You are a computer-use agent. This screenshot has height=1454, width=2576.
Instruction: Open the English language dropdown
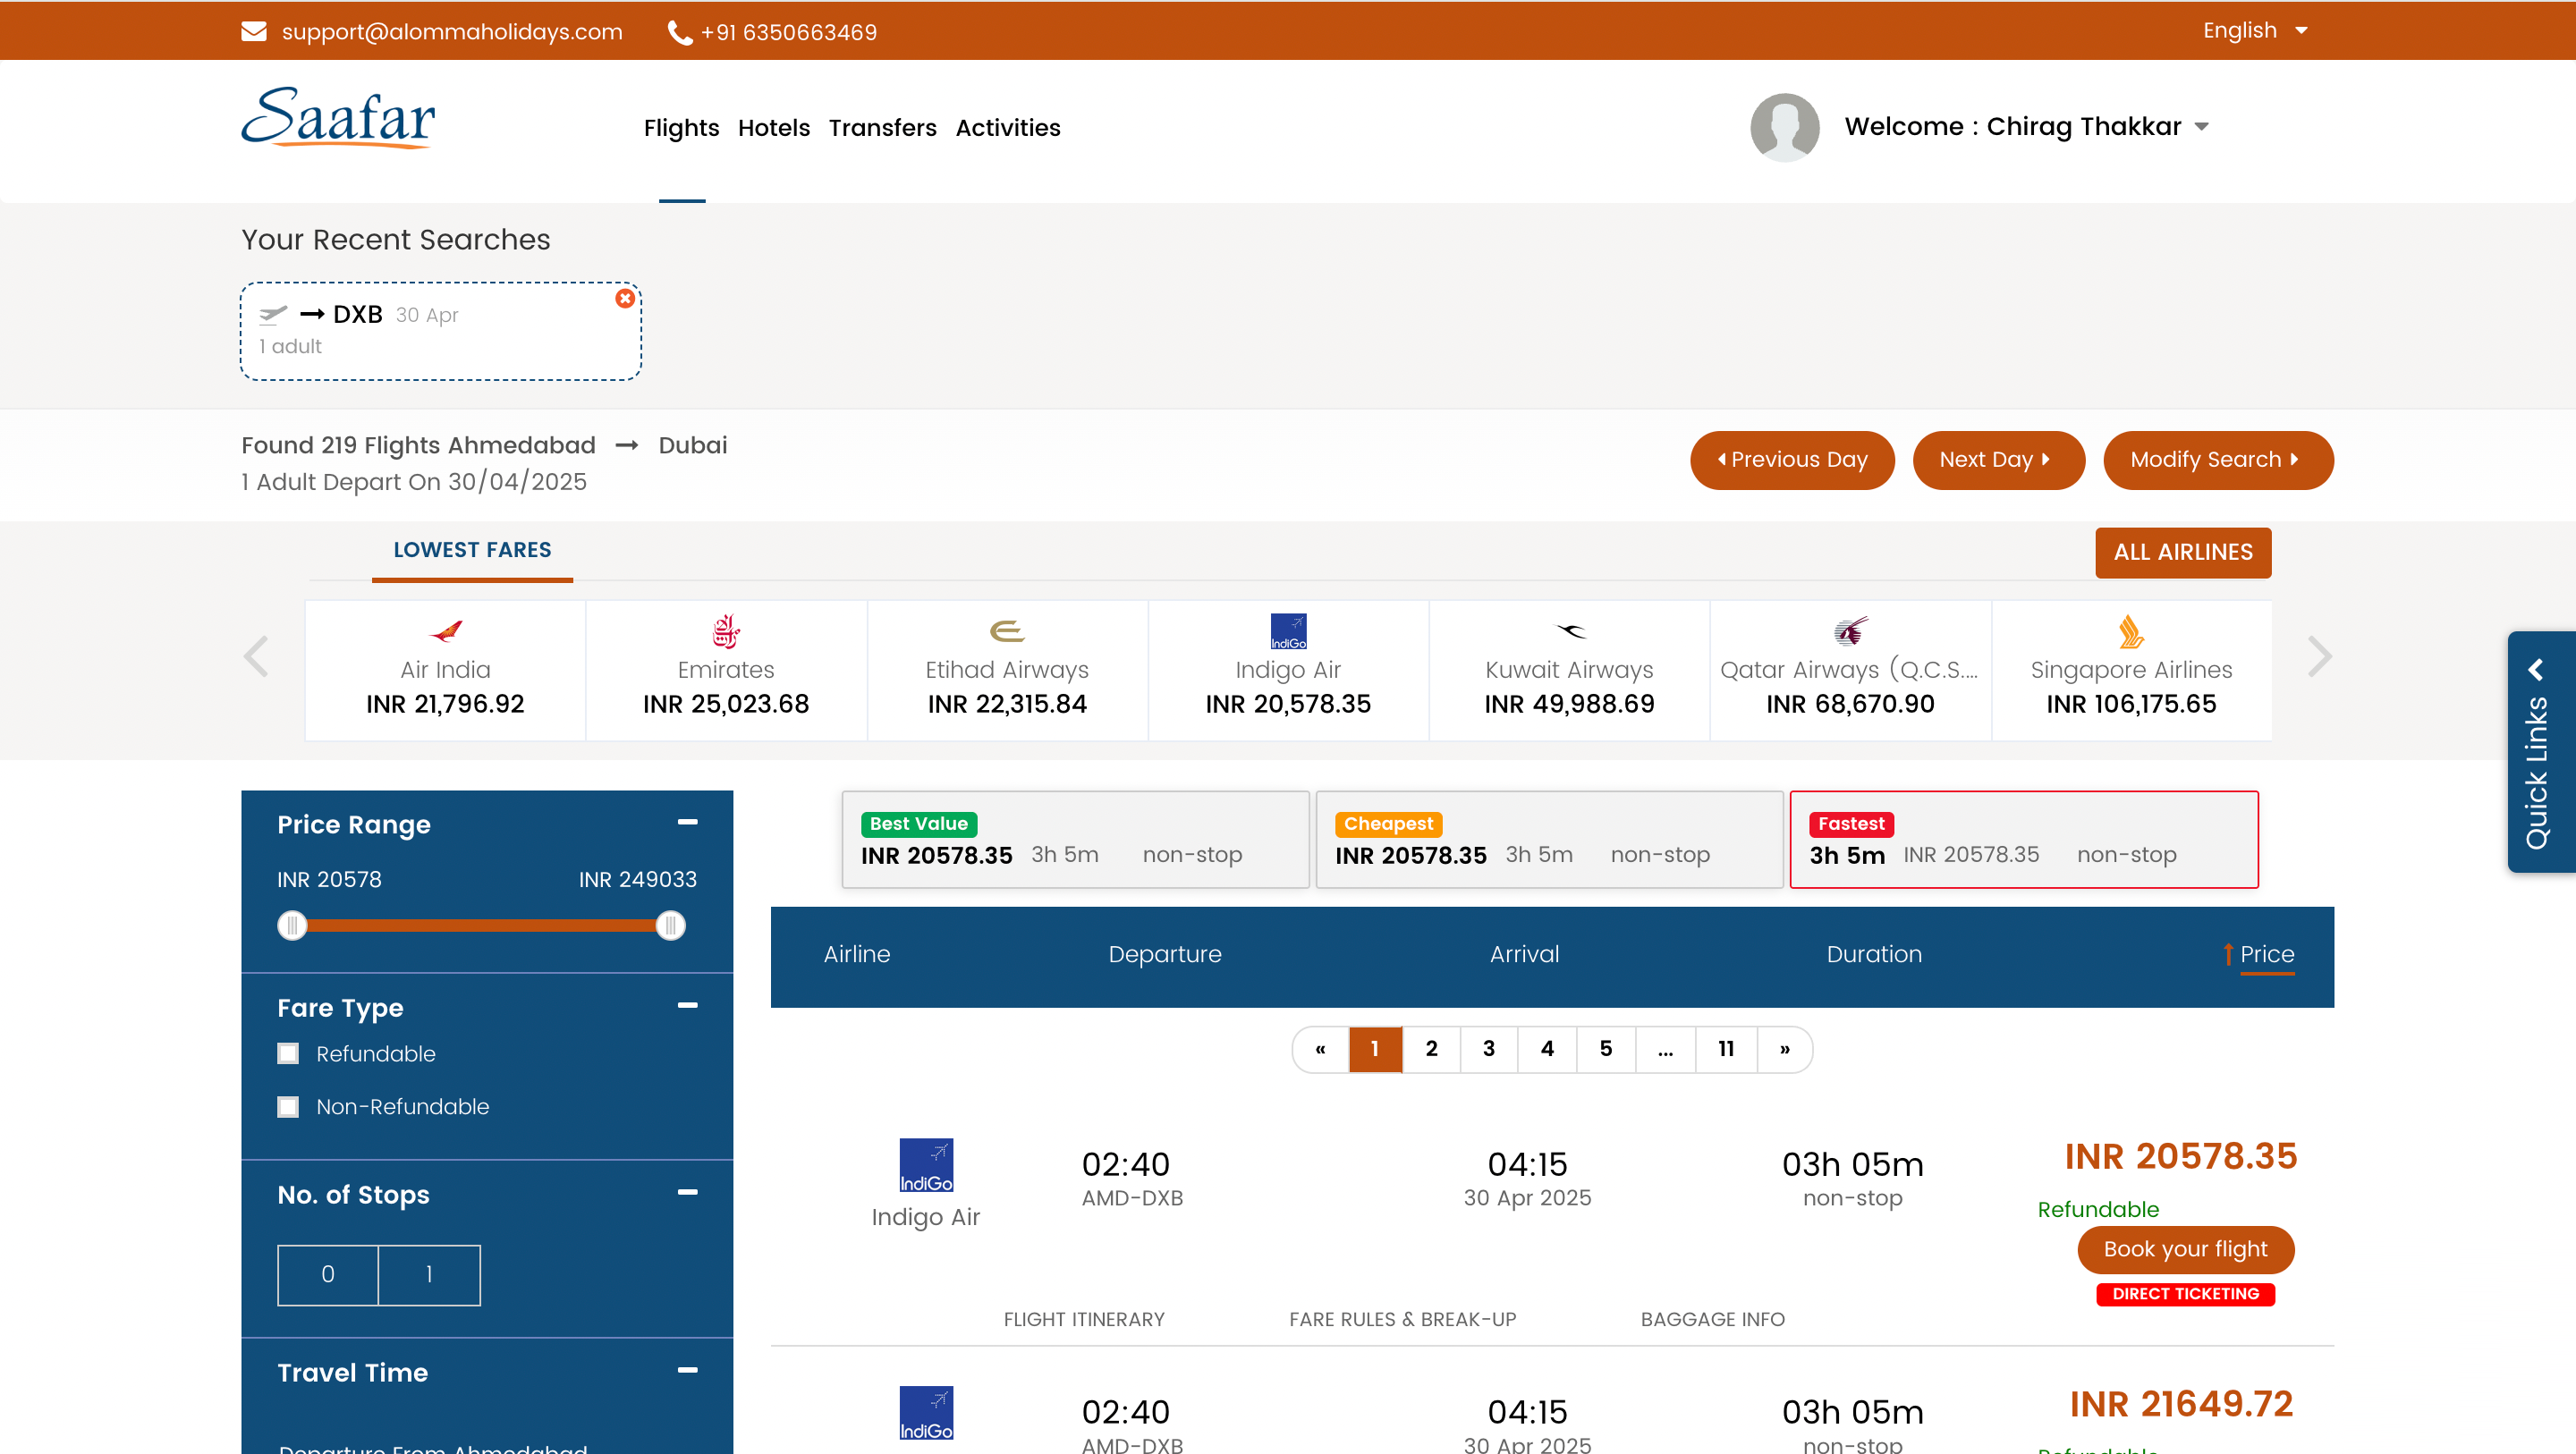2255,31
